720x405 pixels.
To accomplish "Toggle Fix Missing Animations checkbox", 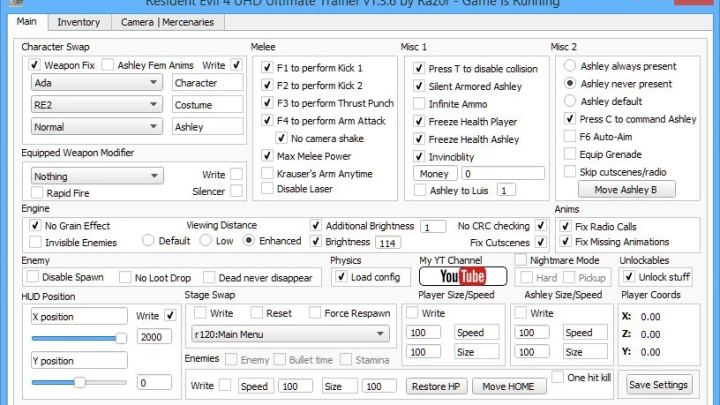I will coord(565,241).
